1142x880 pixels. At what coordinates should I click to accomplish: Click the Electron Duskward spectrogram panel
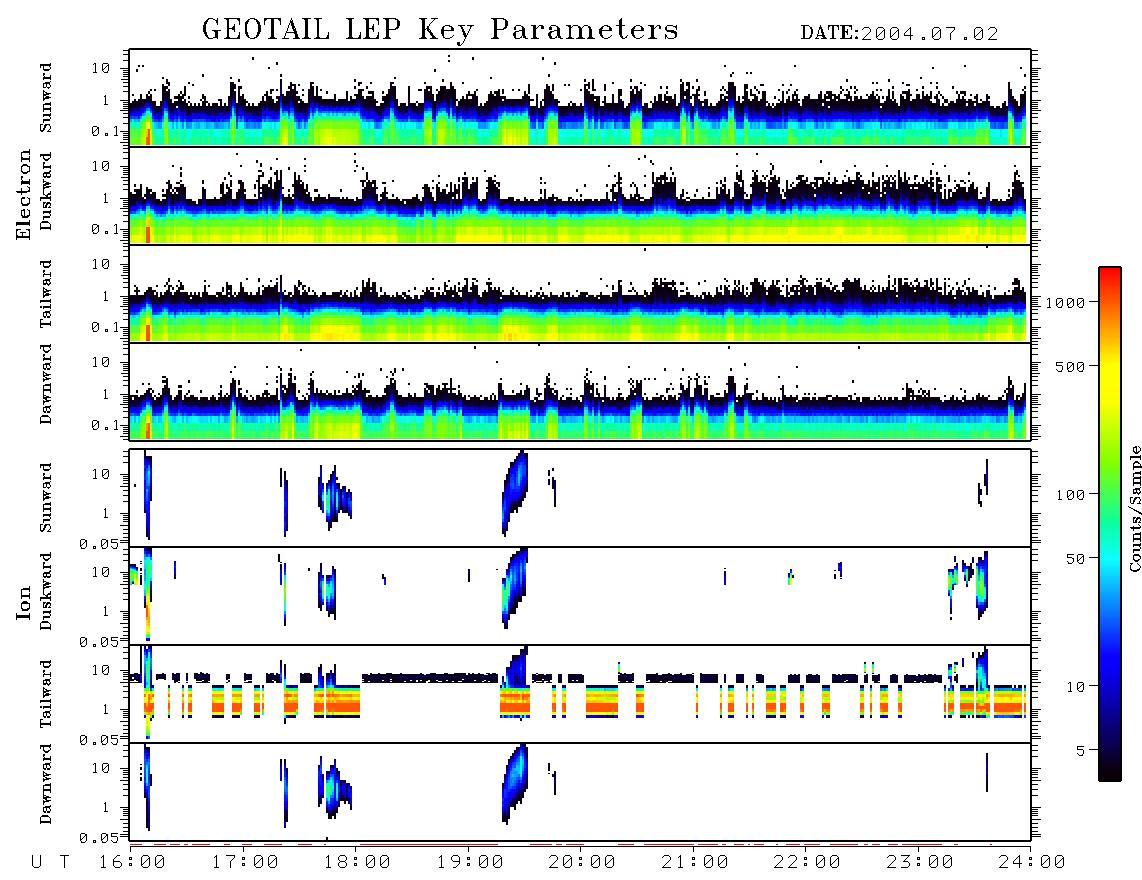point(580,195)
